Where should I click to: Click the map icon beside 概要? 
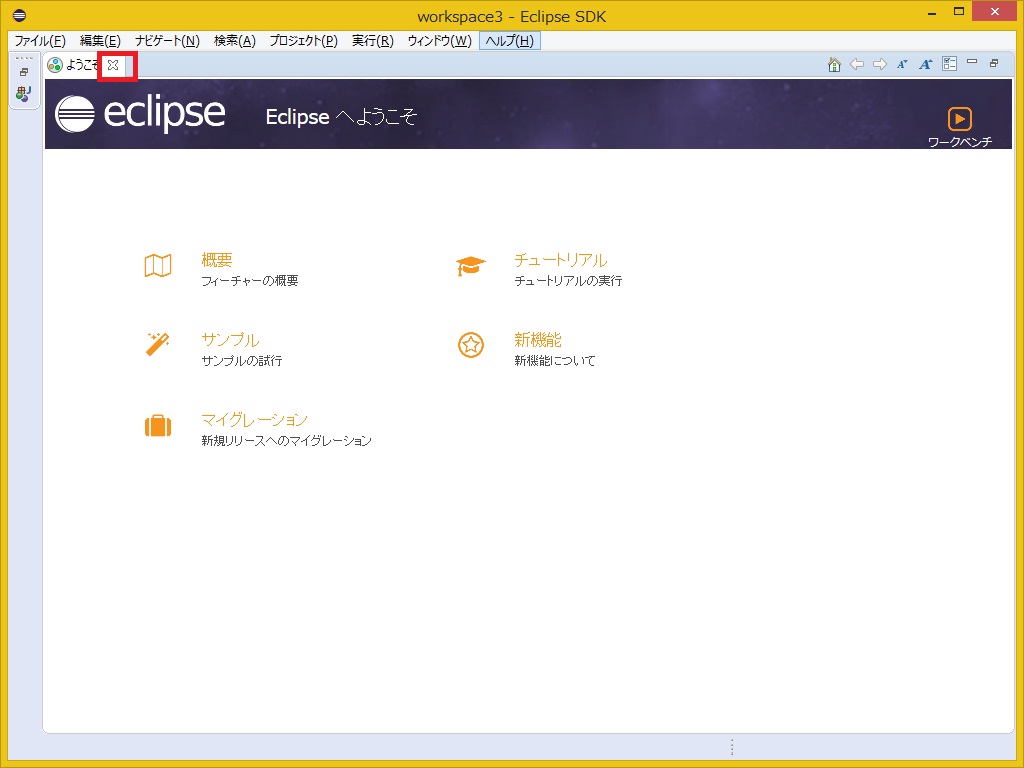point(158,266)
